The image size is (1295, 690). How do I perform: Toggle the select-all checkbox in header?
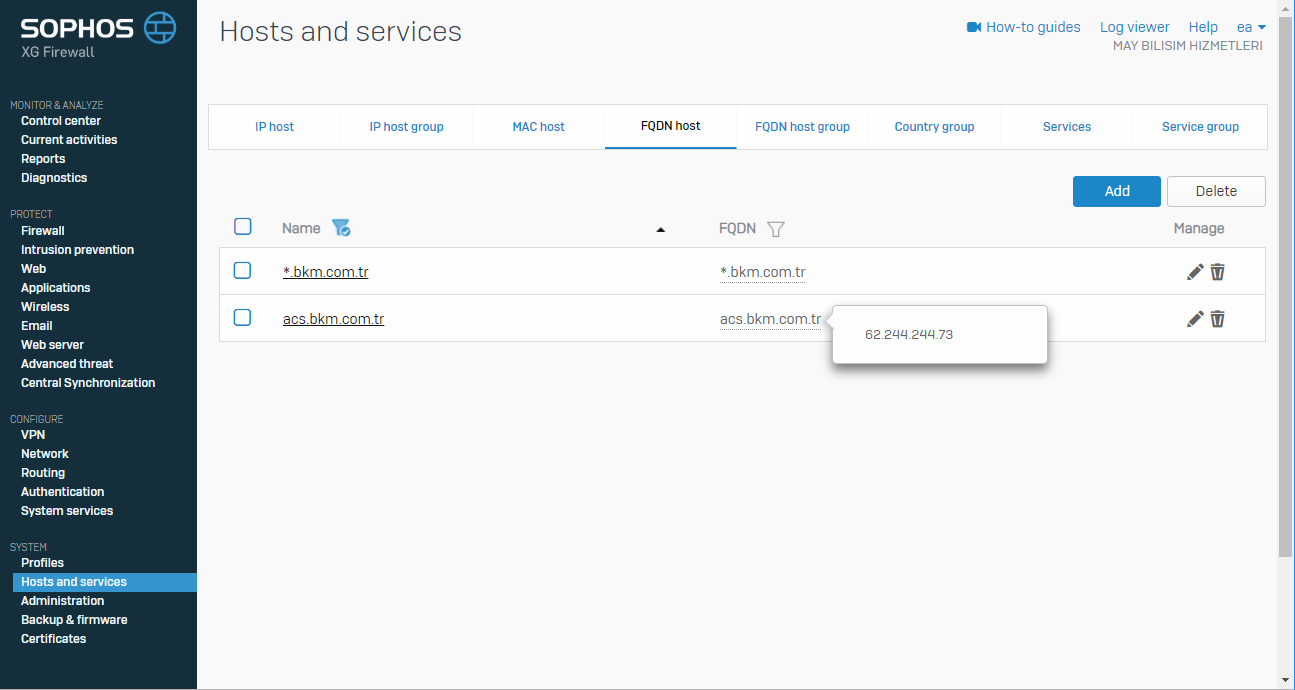(243, 227)
